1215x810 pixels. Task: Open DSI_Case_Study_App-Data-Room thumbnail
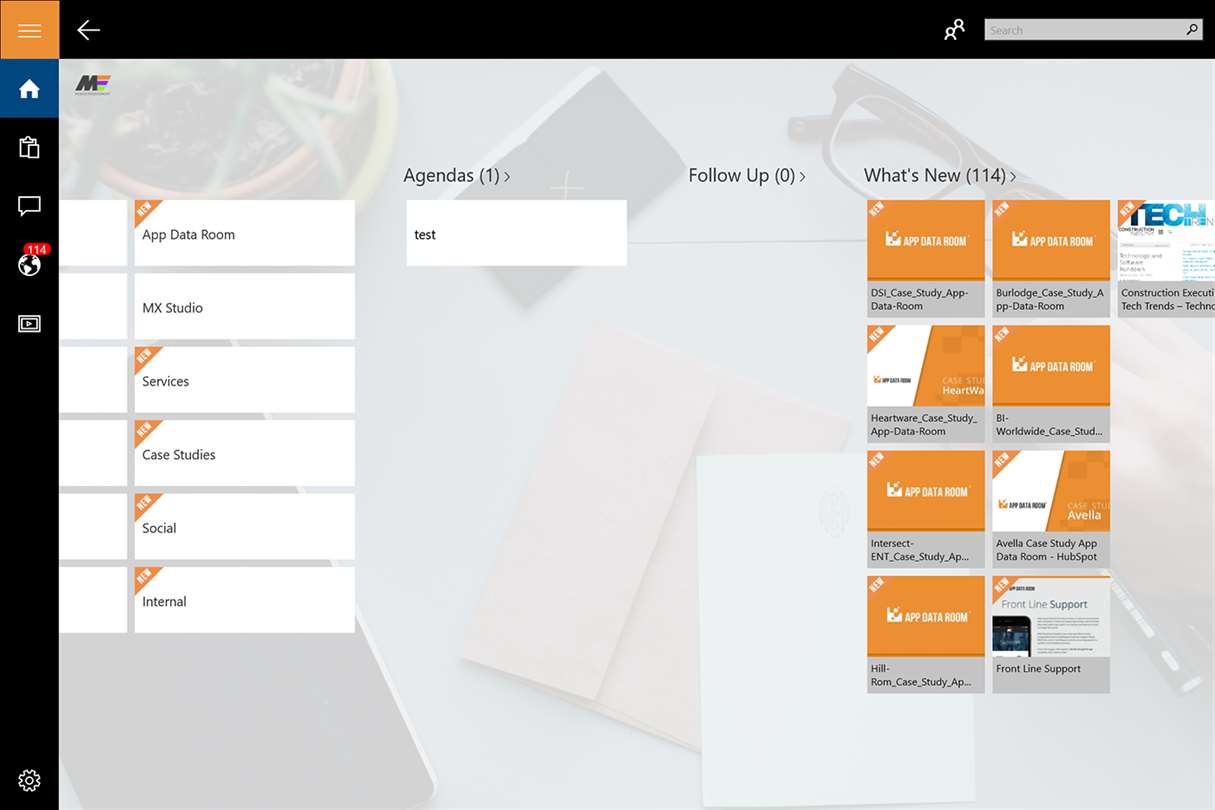926,259
